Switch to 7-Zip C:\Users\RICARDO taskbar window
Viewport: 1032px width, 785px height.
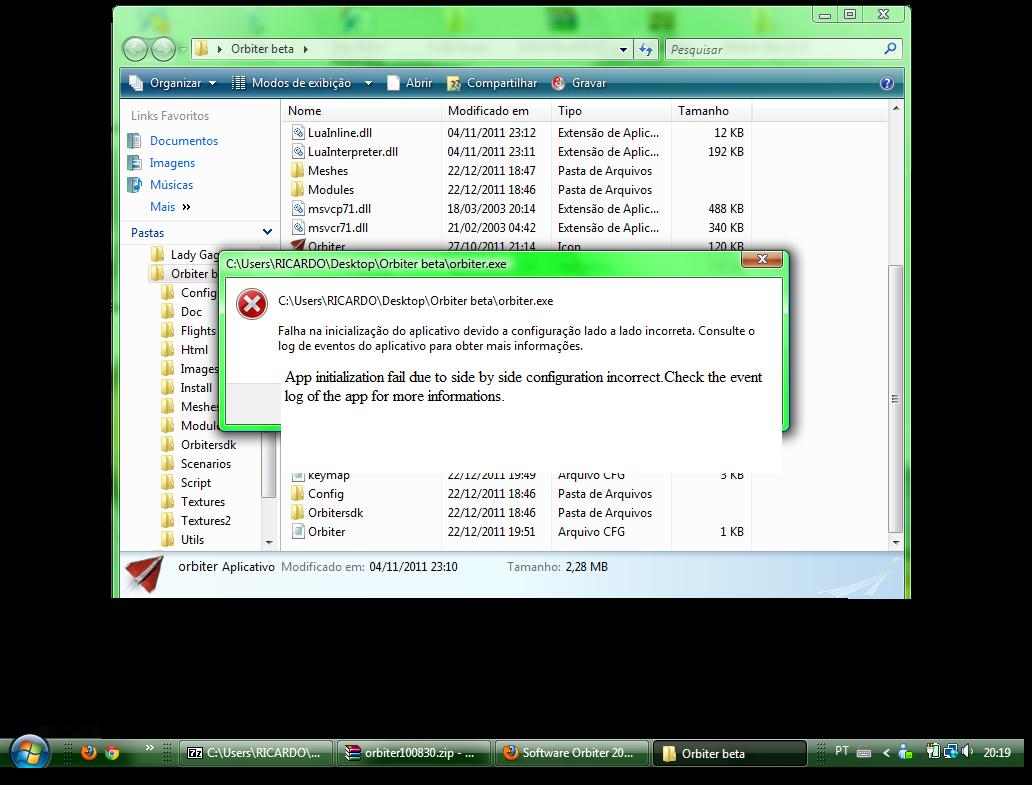pyautogui.click(x=255, y=753)
